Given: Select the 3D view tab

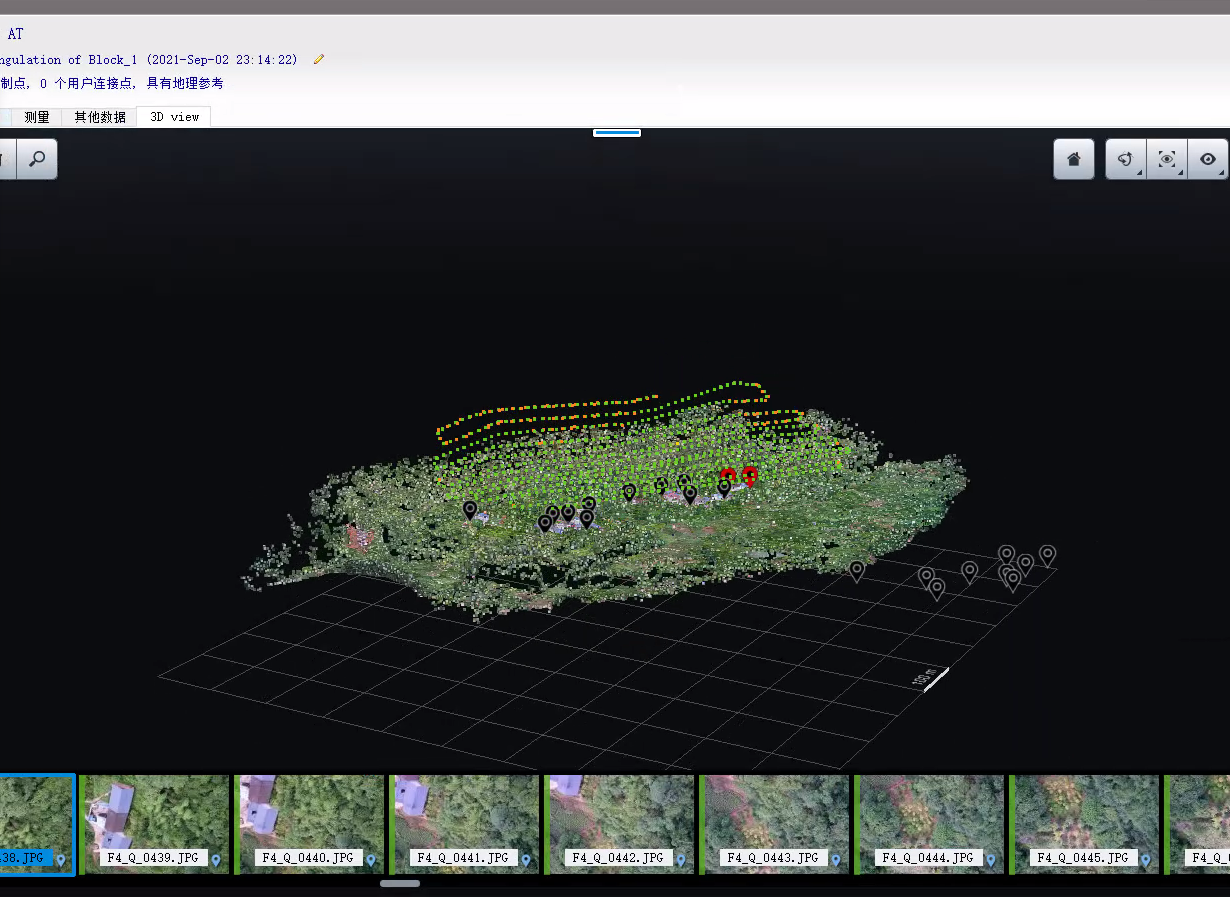Looking at the screenshot, I should coord(174,117).
